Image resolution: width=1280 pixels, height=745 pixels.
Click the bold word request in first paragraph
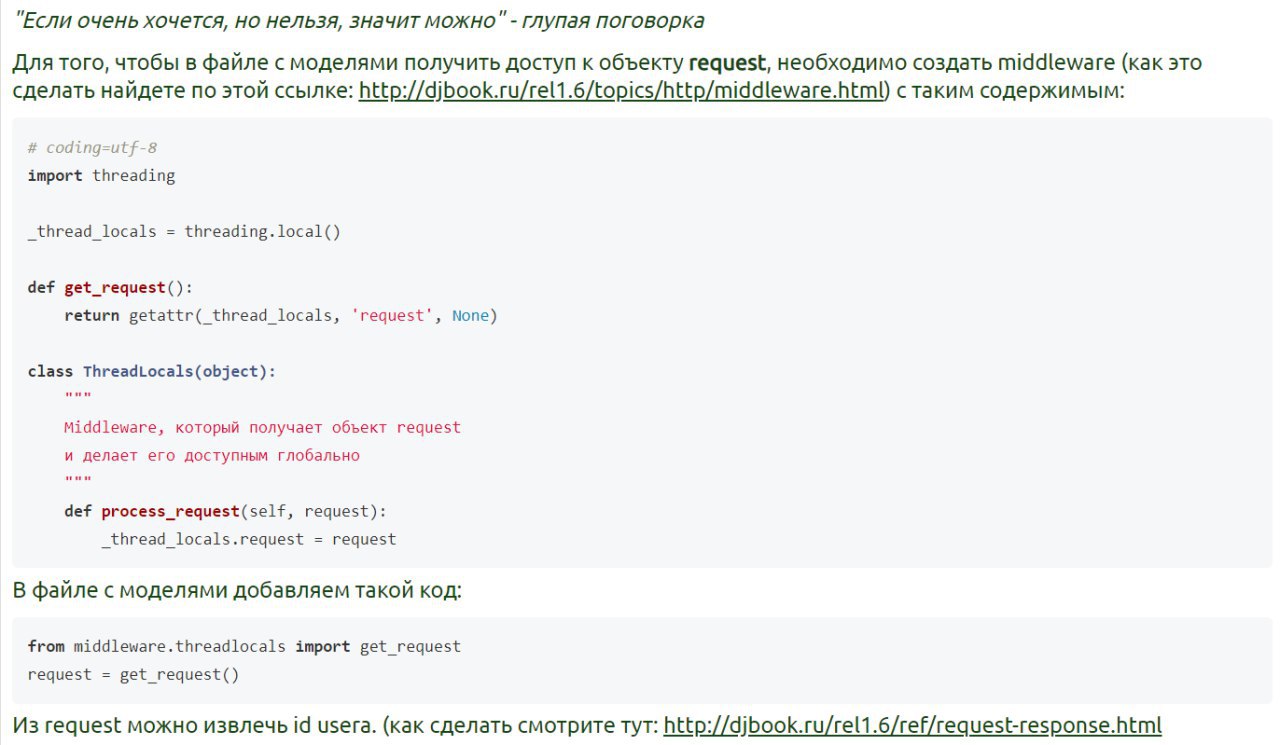pos(727,63)
